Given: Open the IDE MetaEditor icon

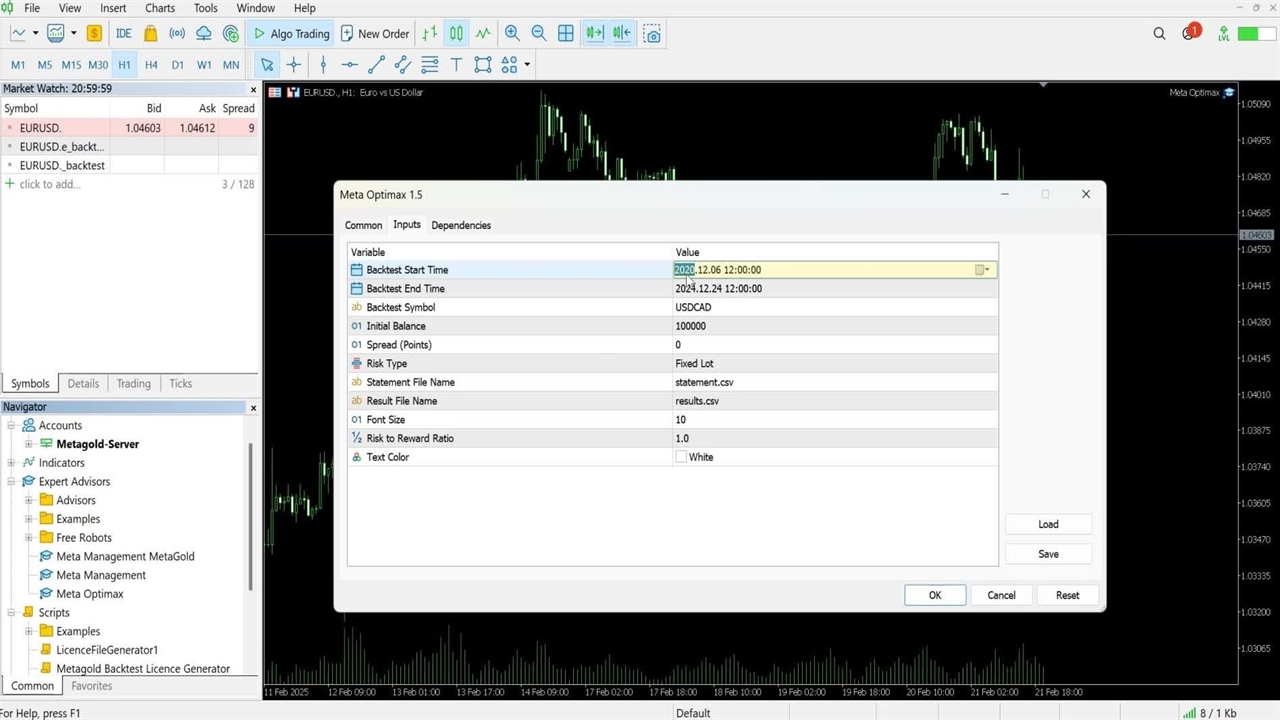Looking at the screenshot, I should (x=124, y=33).
